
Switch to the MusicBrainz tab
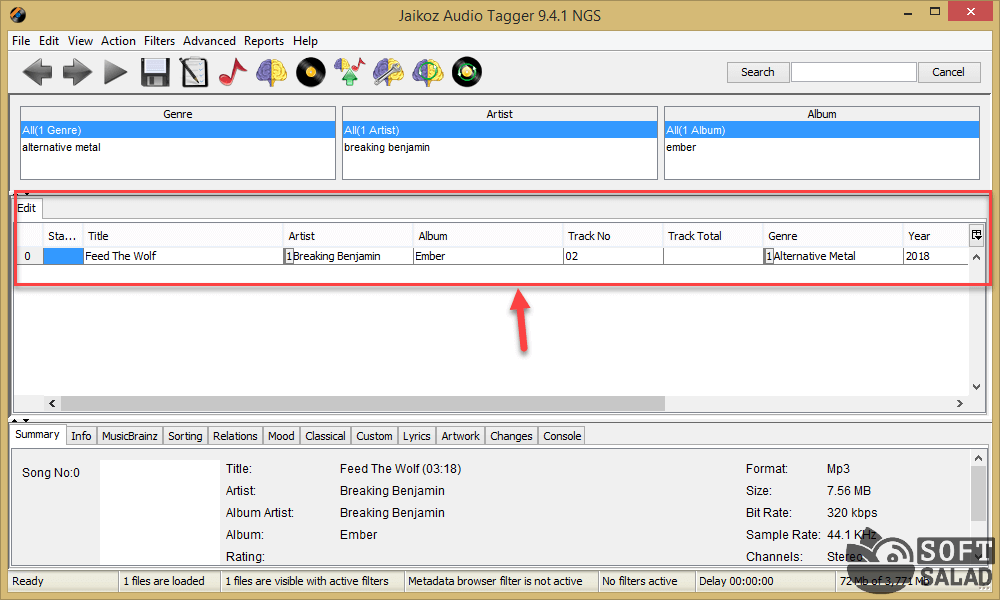(x=130, y=436)
